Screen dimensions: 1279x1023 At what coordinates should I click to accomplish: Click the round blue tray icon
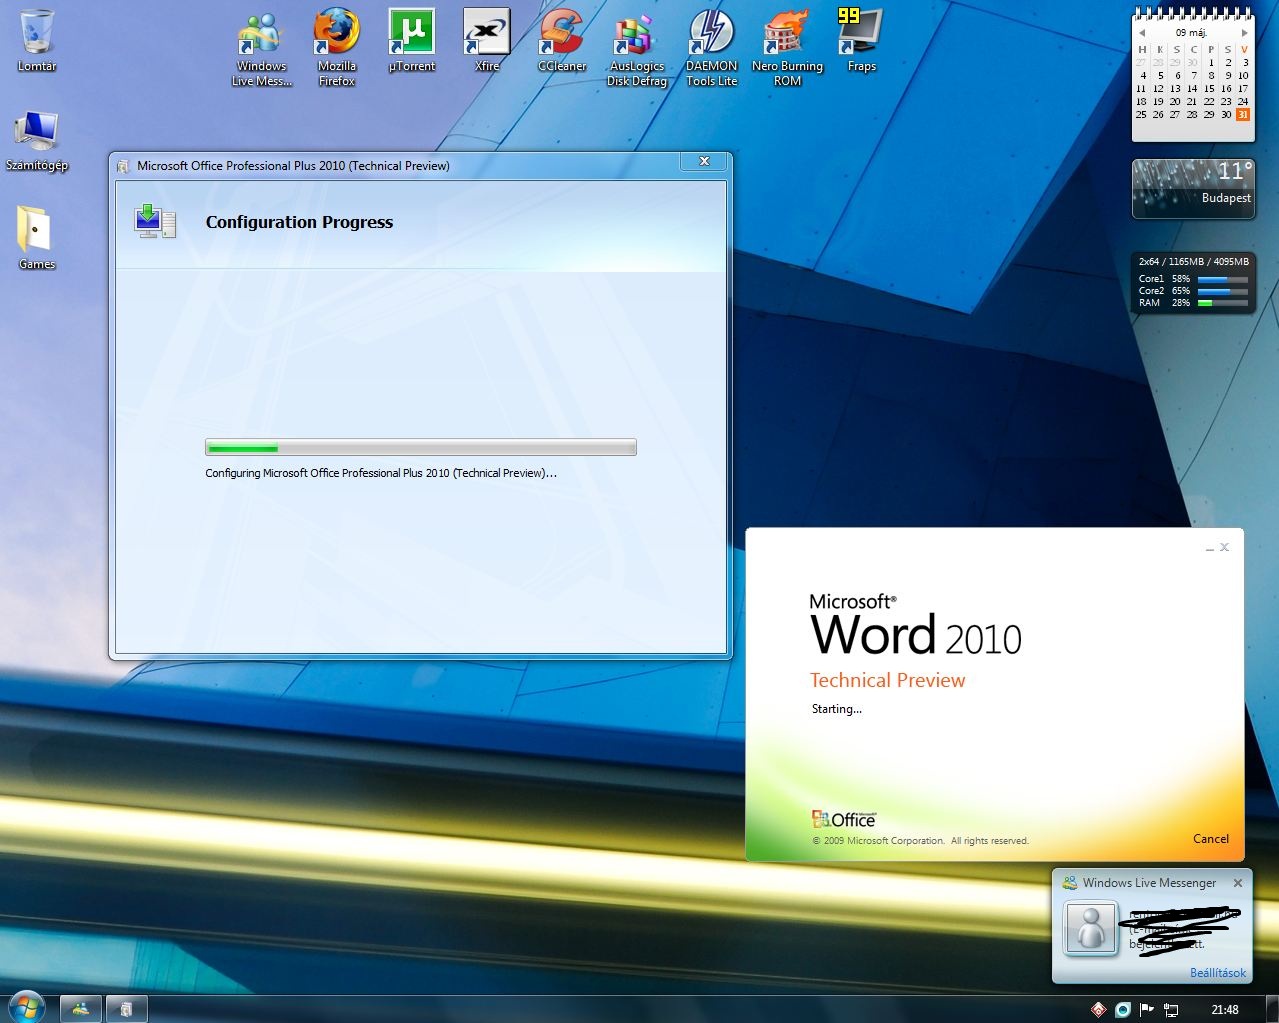click(x=1123, y=1010)
